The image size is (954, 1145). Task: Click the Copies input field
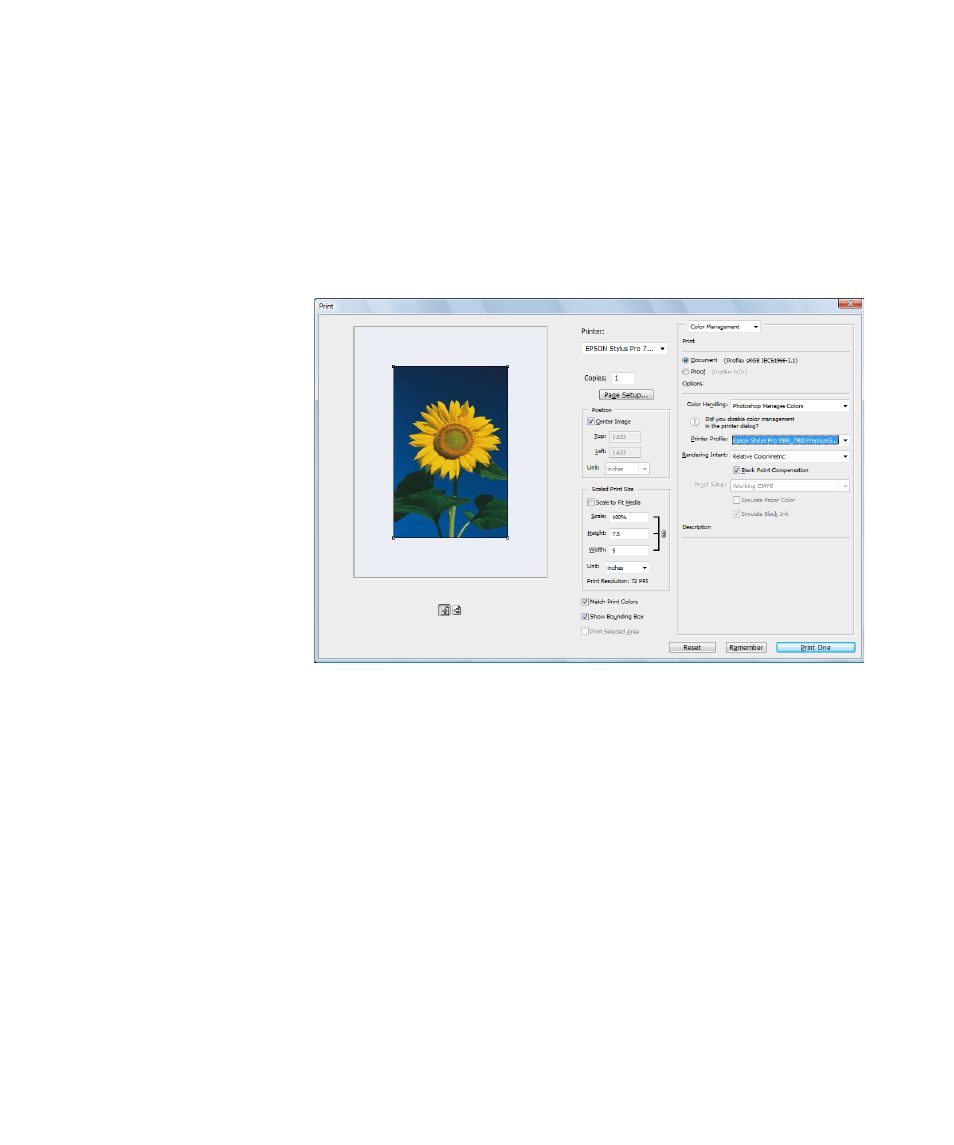[x=624, y=378]
